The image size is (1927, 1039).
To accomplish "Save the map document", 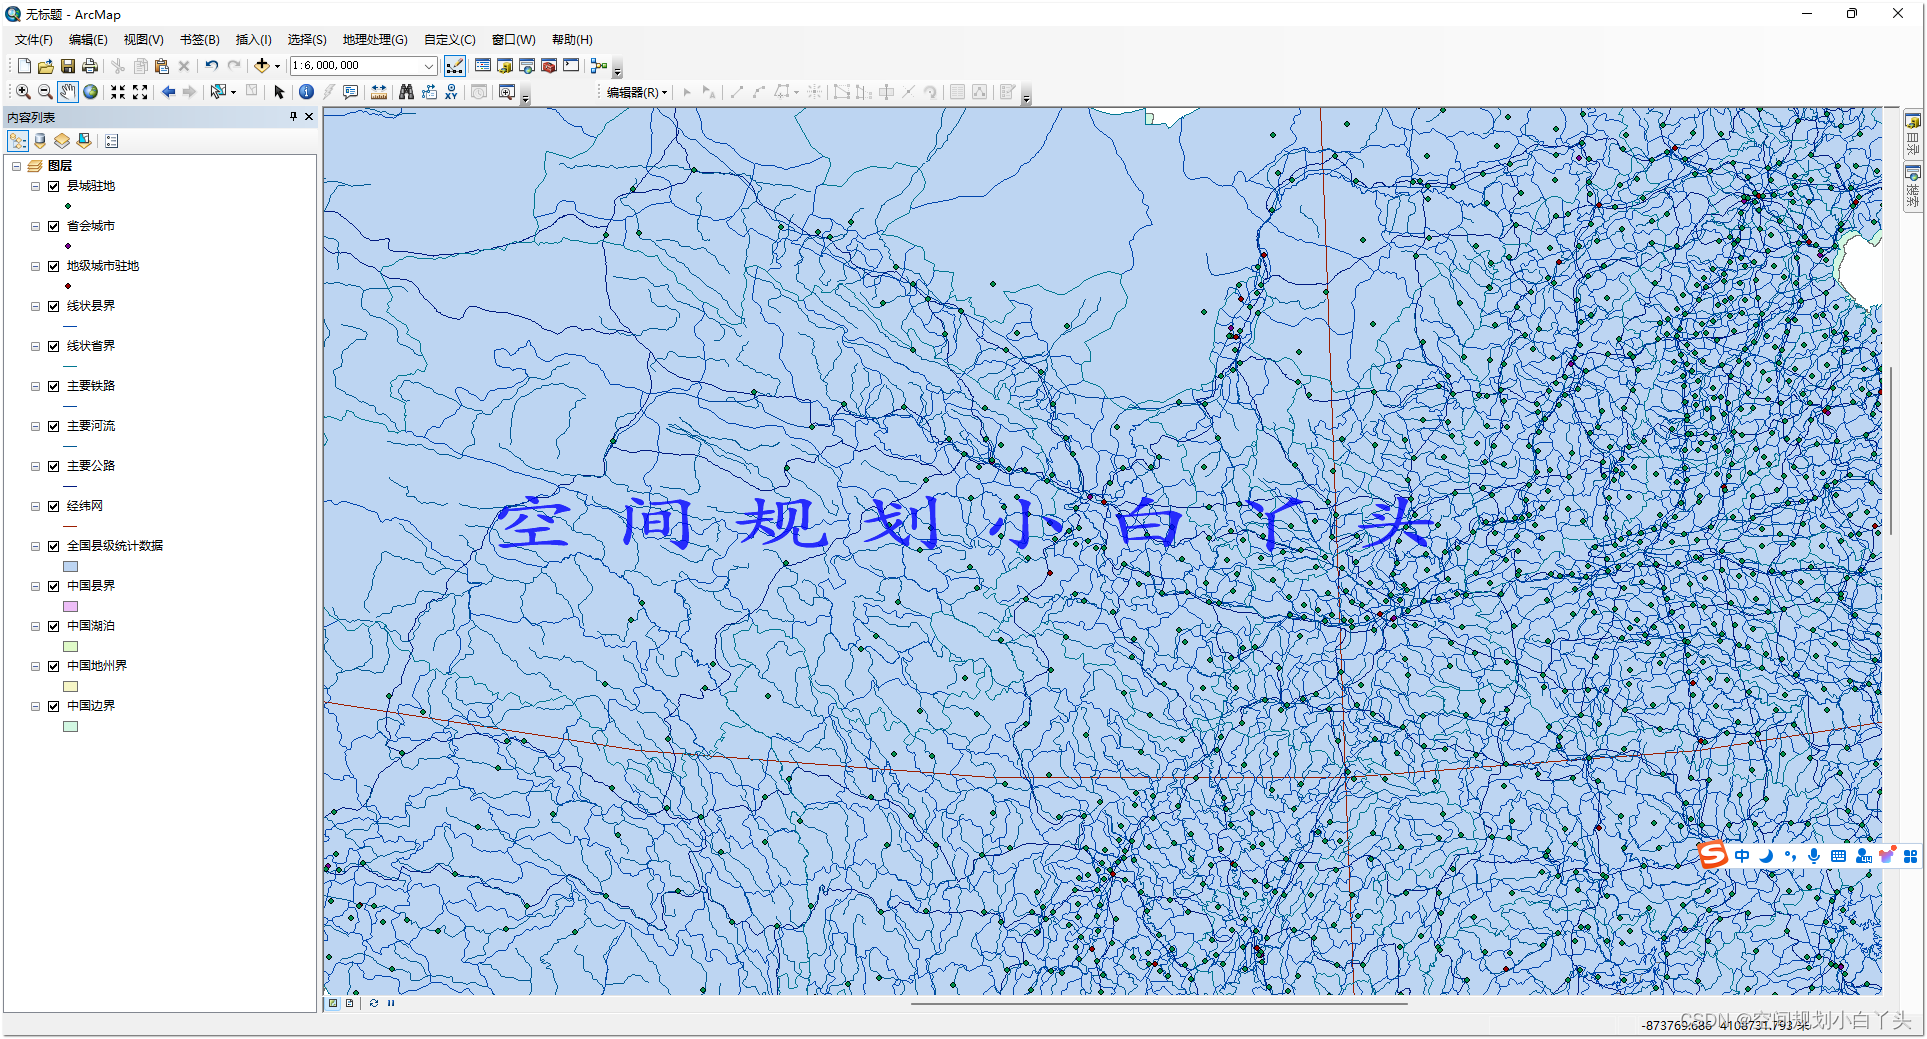I will tap(68, 66).
